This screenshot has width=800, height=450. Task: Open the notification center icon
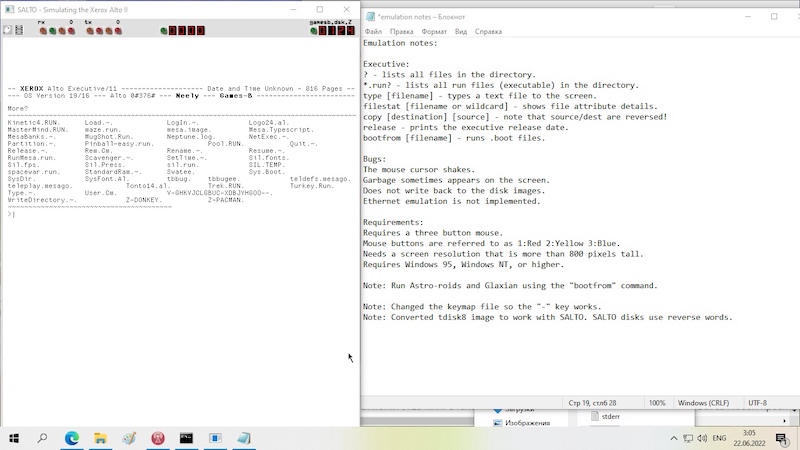pyautogui.click(x=781, y=438)
